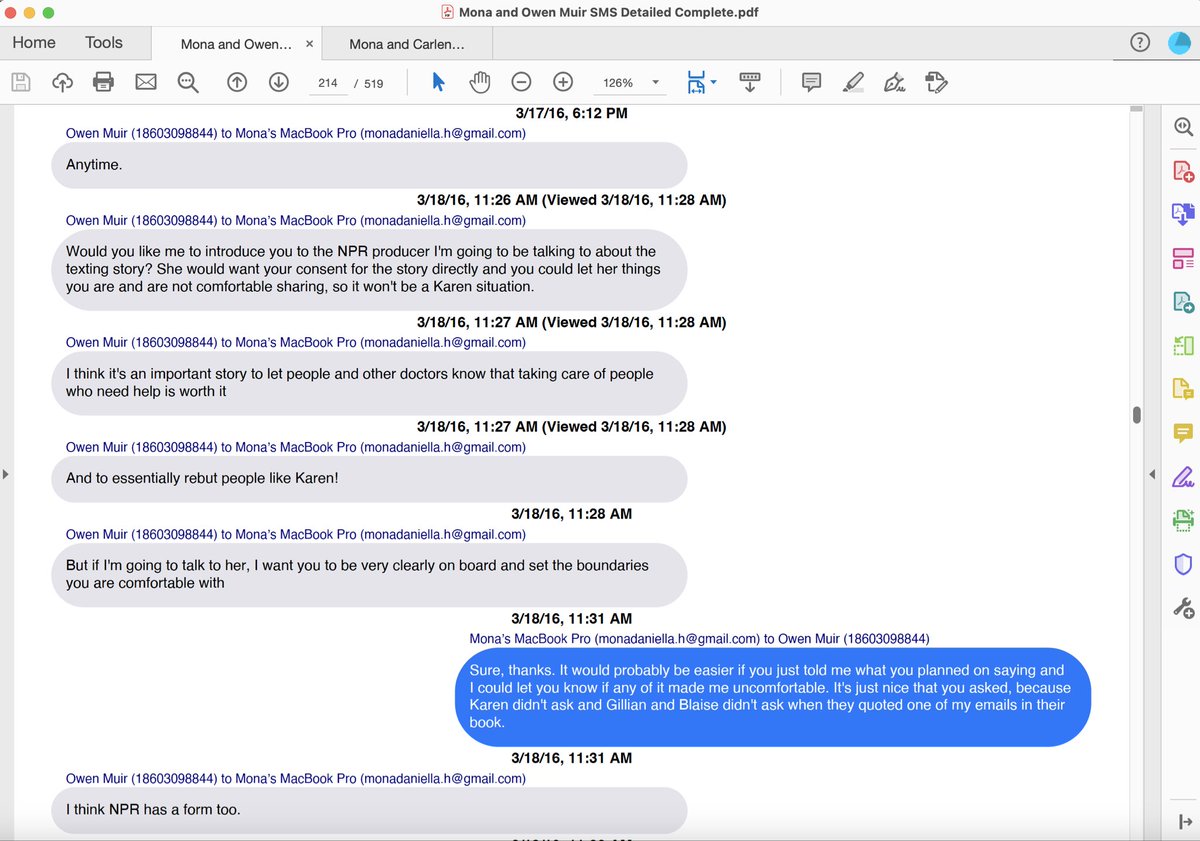The width and height of the screenshot is (1200, 841).
Task: Select the arrow selection tool
Action: tap(438, 82)
